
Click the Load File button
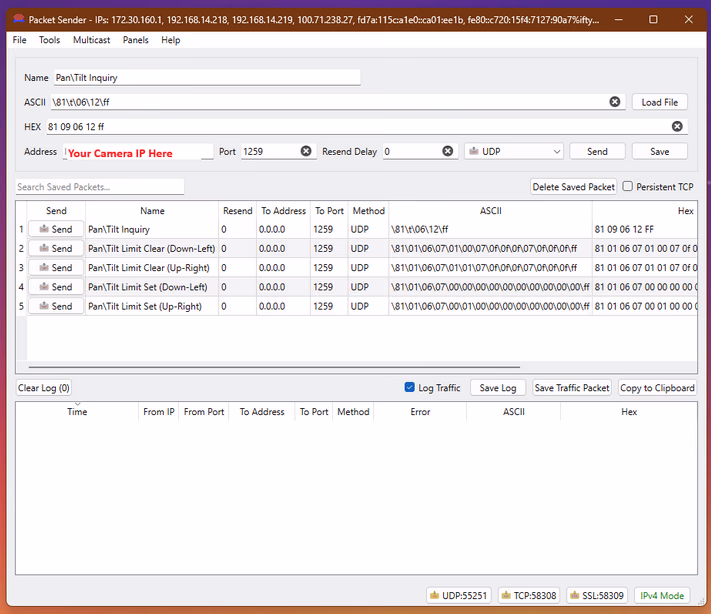coord(659,102)
